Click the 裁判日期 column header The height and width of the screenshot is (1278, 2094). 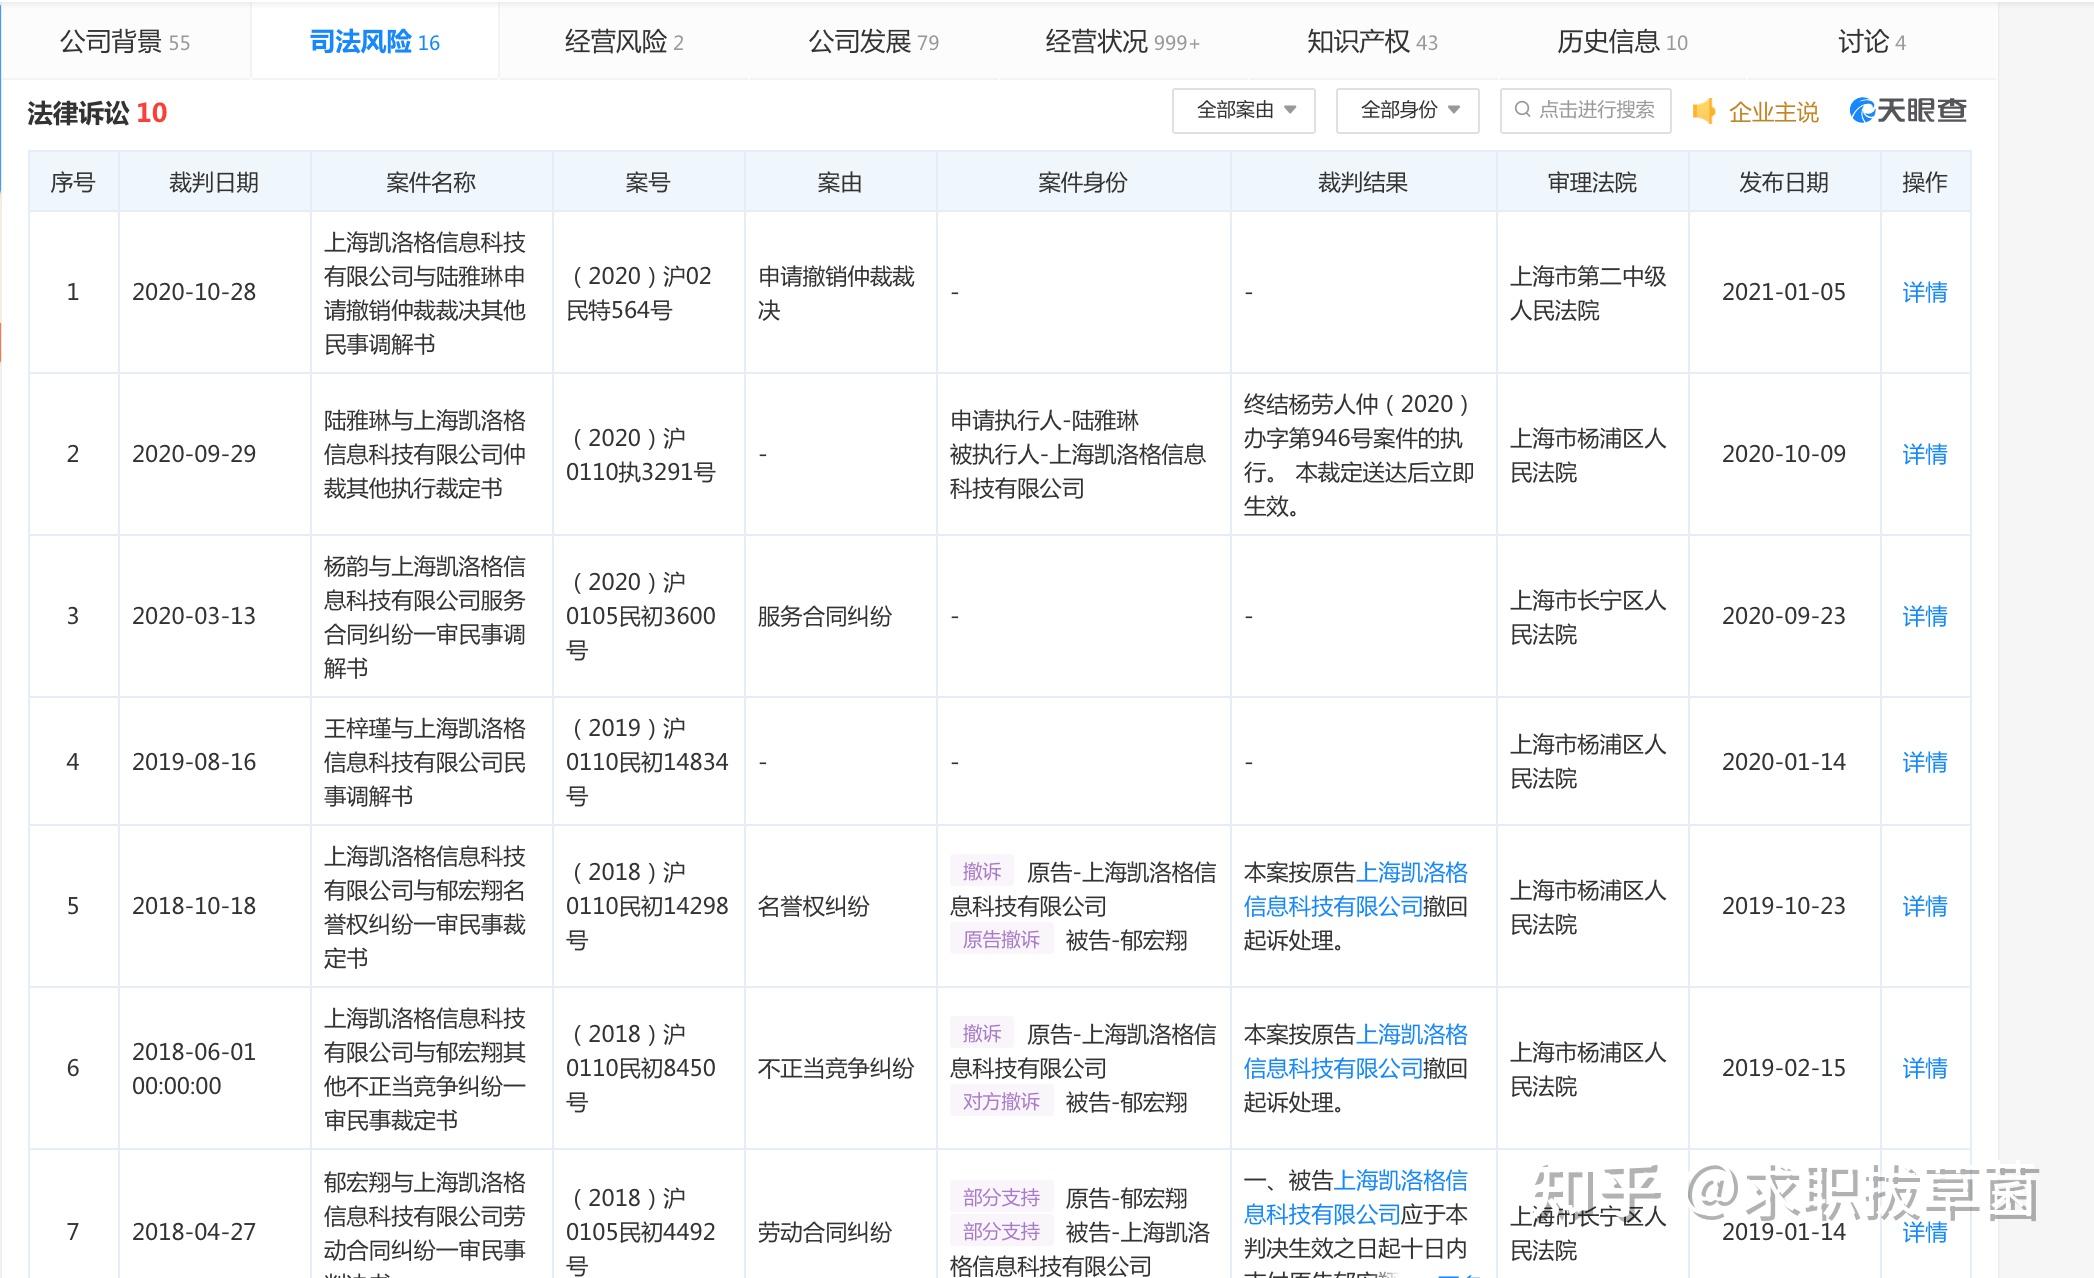[x=214, y=182]
